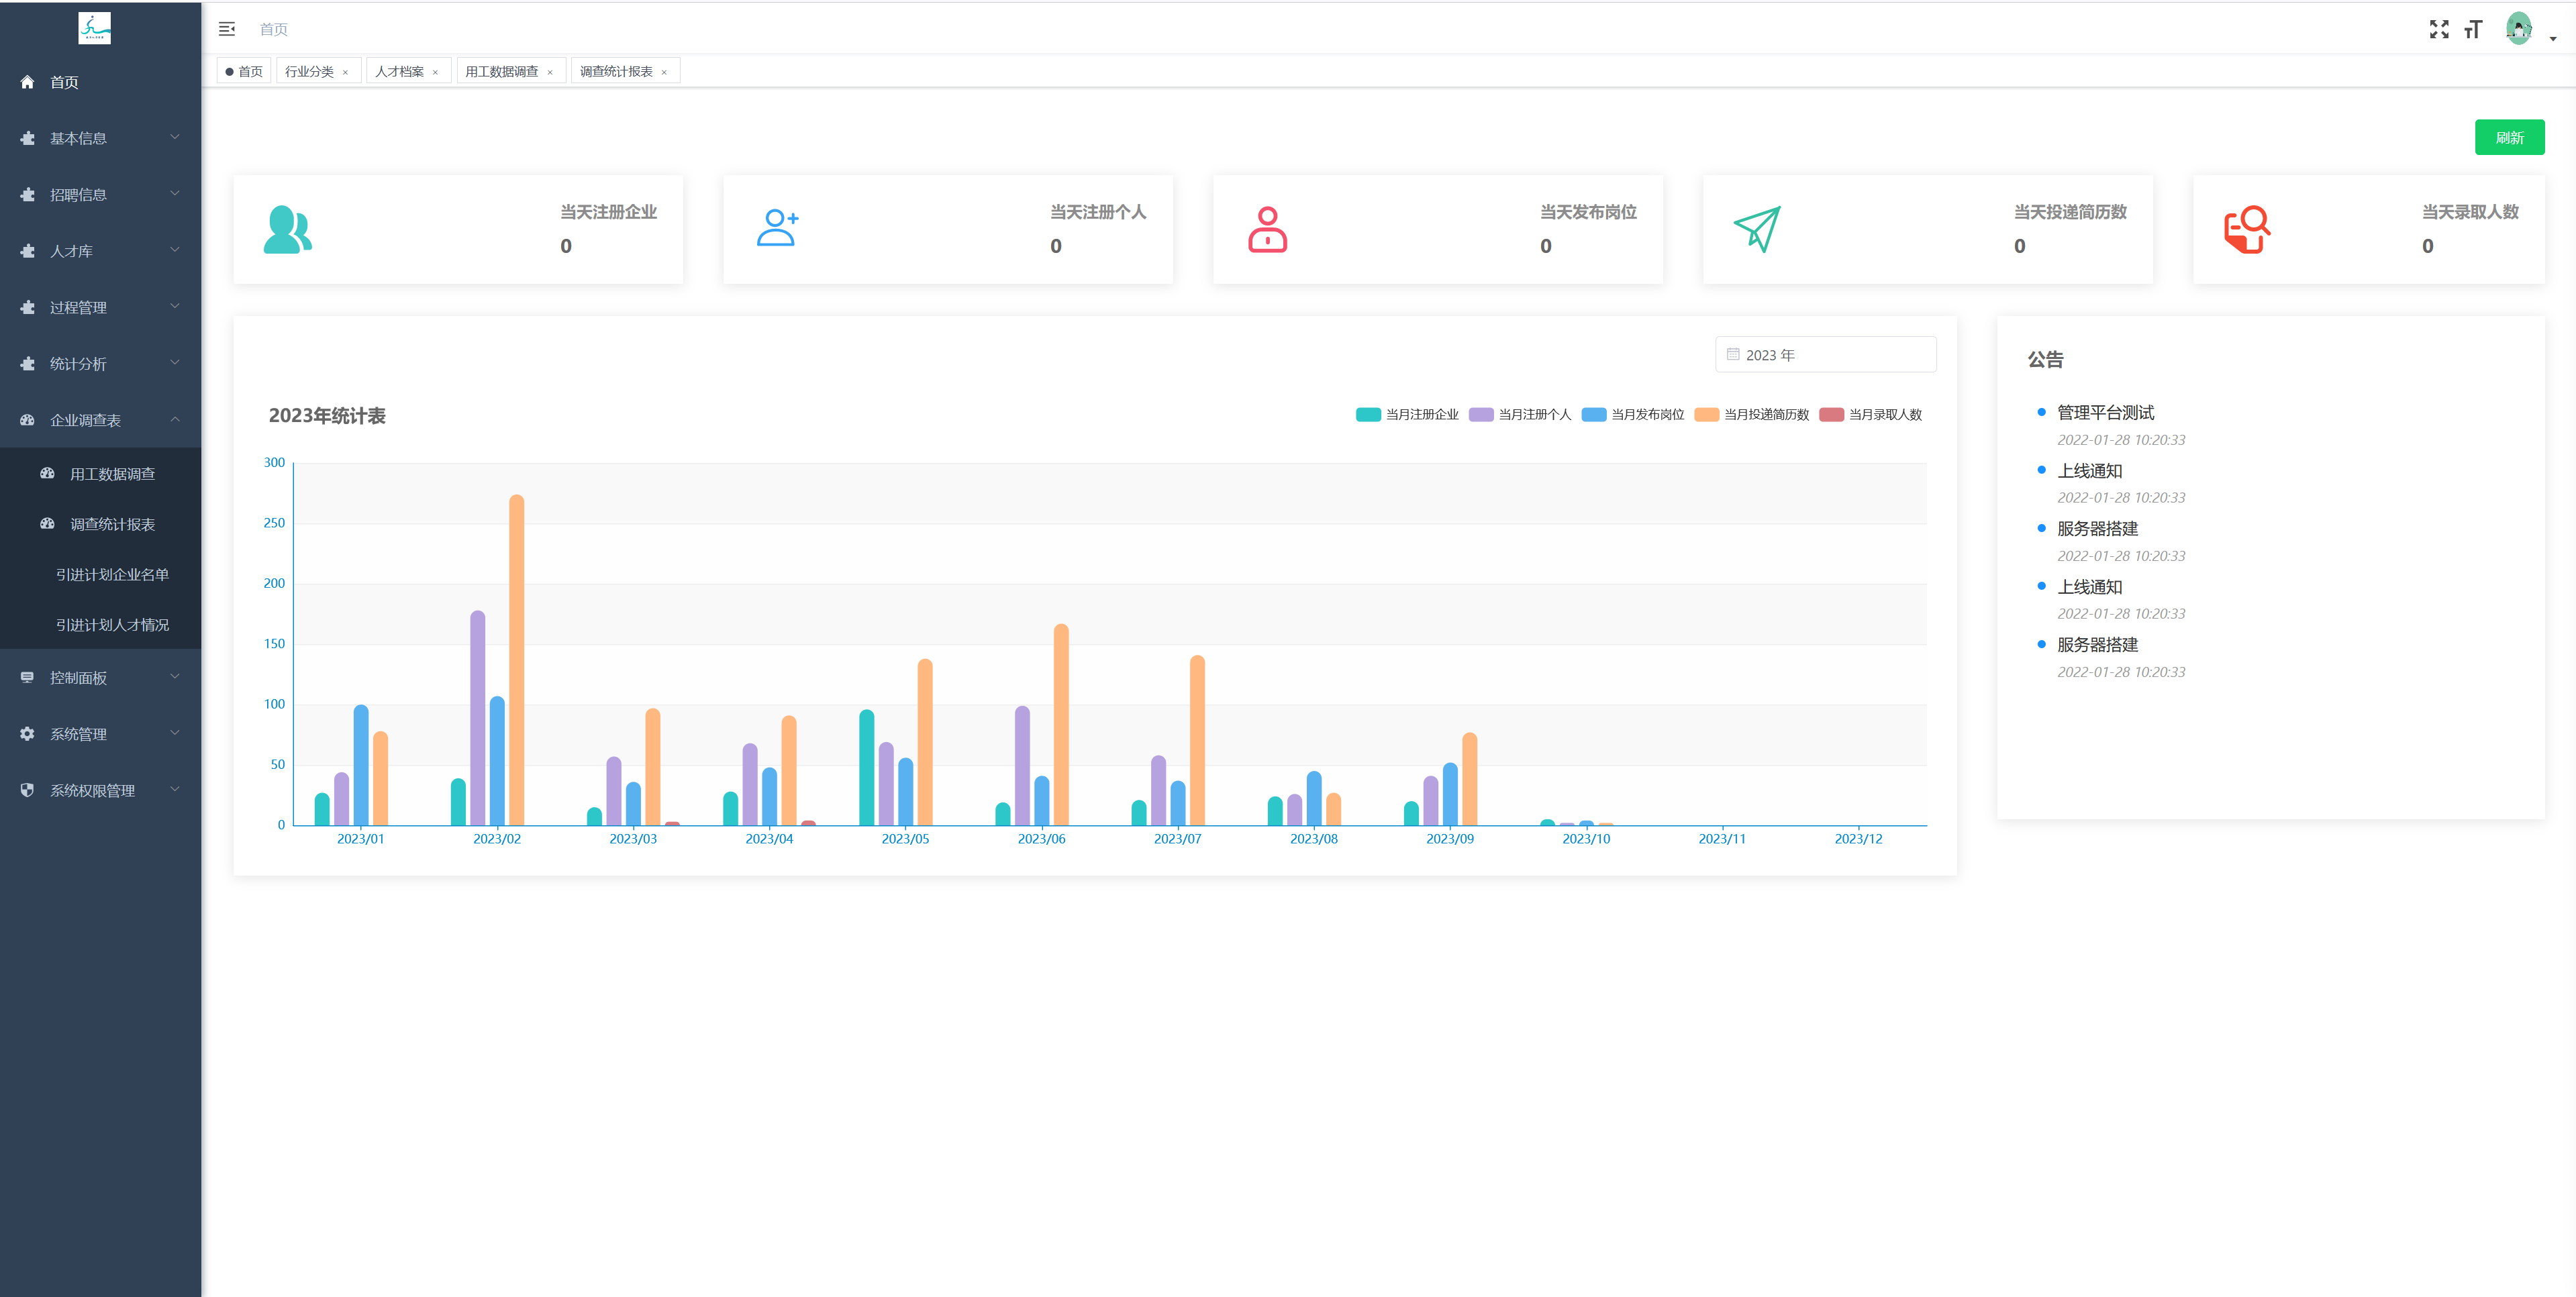This screenshot has width=2576, height=1297.
Task: Collapse the 企业调查表 menu chevron
Action: 175,419
